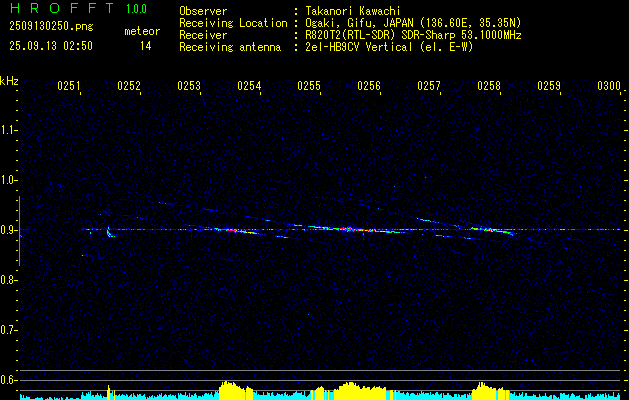This screenshot has width=629, height=400.
Task: Click the Observer field label
Action: 203,11
